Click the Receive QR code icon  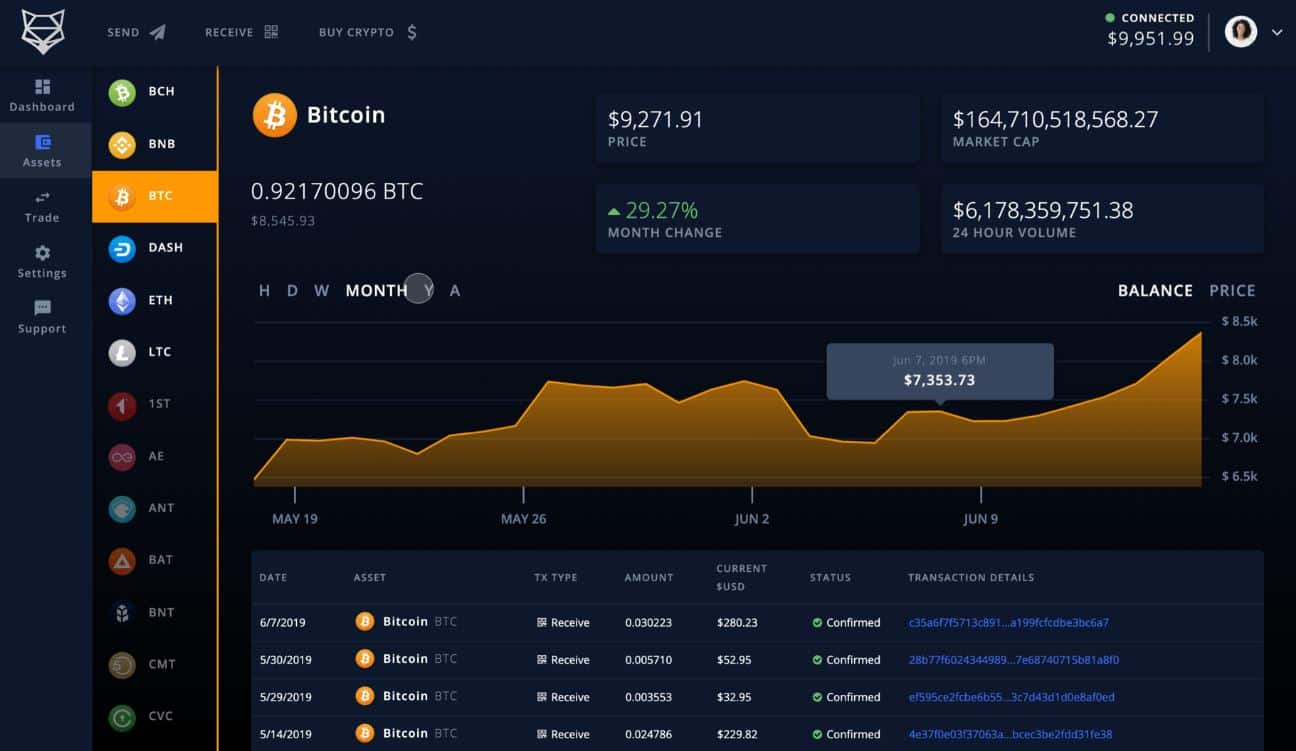pos(271,32)
